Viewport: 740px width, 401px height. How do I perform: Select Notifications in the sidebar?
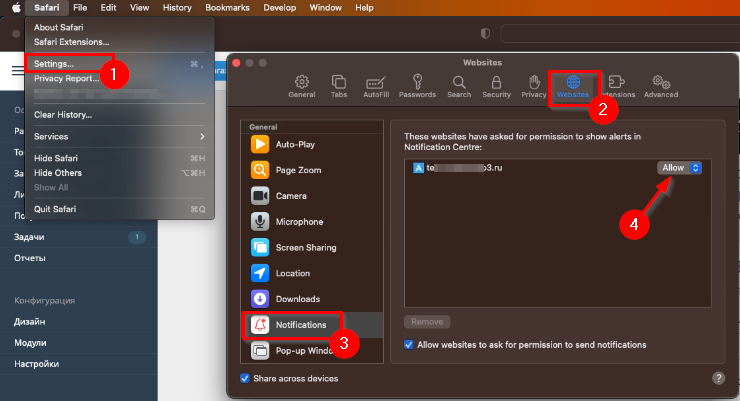[x=300, y=325]
